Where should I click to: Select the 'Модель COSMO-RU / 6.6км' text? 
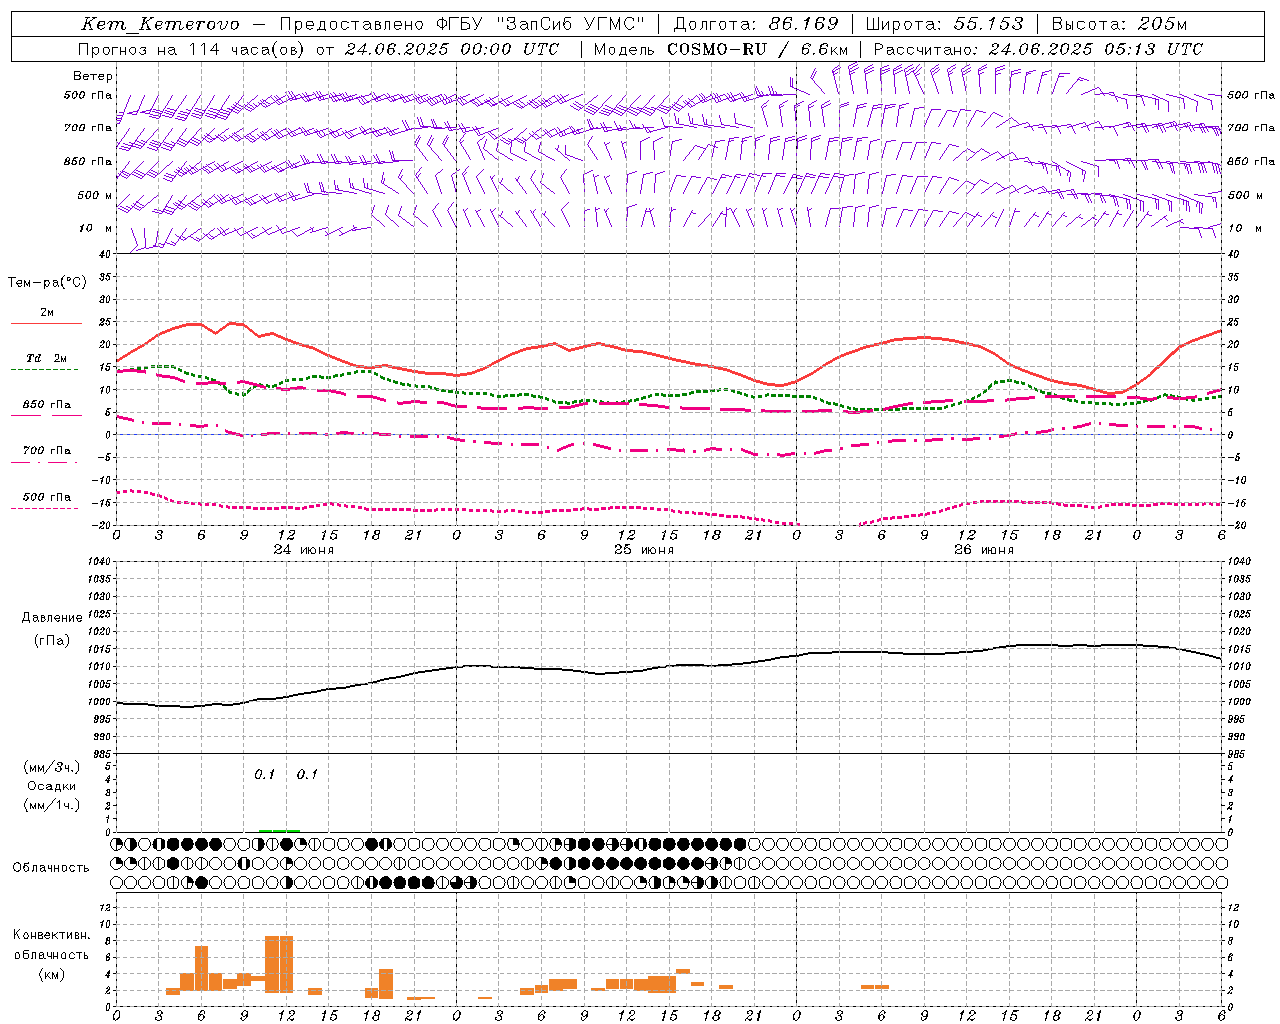click(x=721, y=49)
